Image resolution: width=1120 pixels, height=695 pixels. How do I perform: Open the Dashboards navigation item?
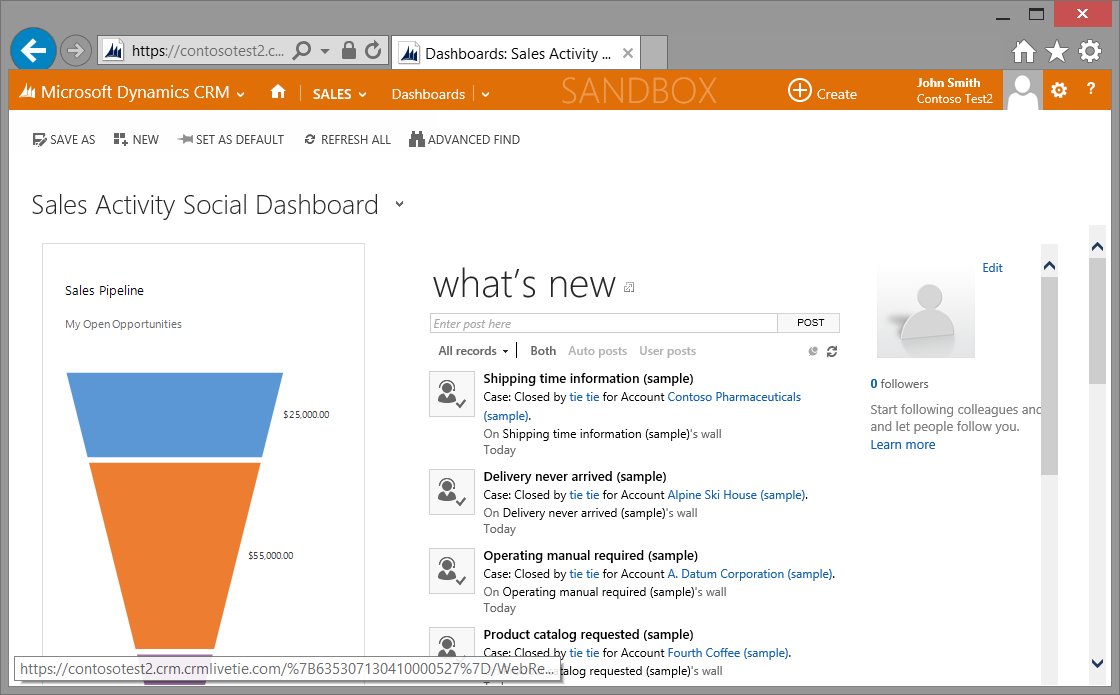(x=428, y=94)
